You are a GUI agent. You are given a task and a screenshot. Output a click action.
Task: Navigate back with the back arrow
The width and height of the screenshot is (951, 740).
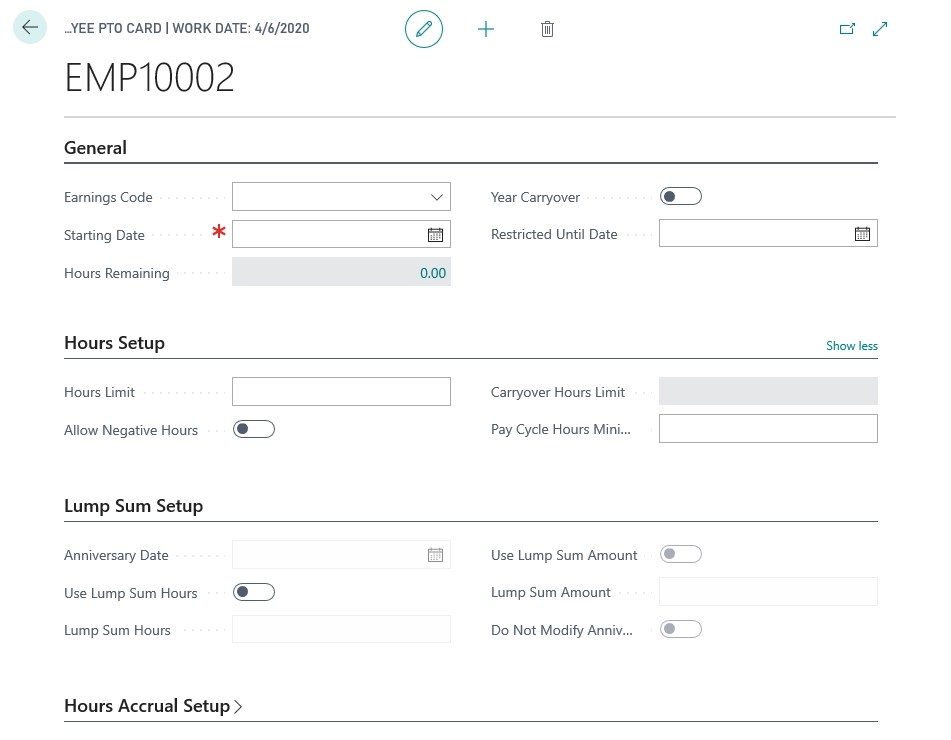(29, 27)
